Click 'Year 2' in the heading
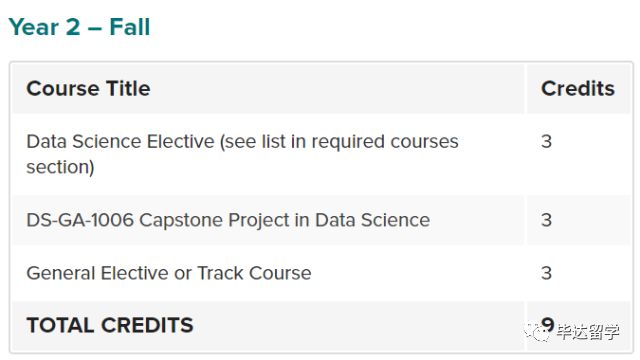640x360 pixels. (44, 27)
